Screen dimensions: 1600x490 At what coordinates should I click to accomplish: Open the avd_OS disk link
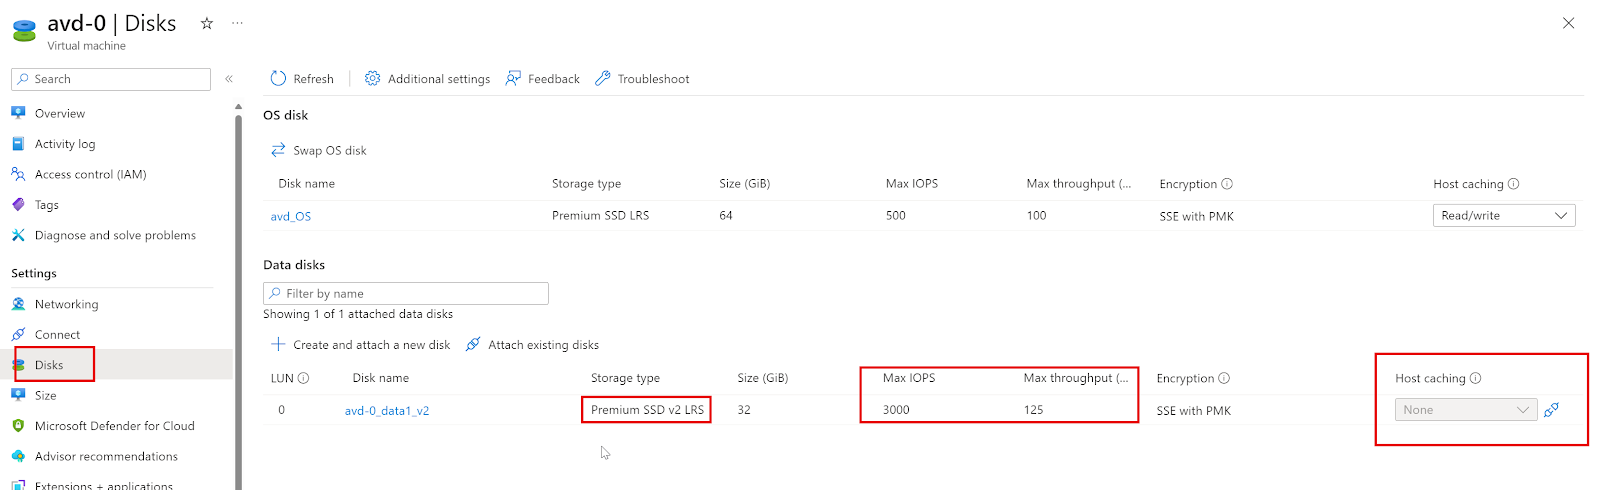coord(291,216)
